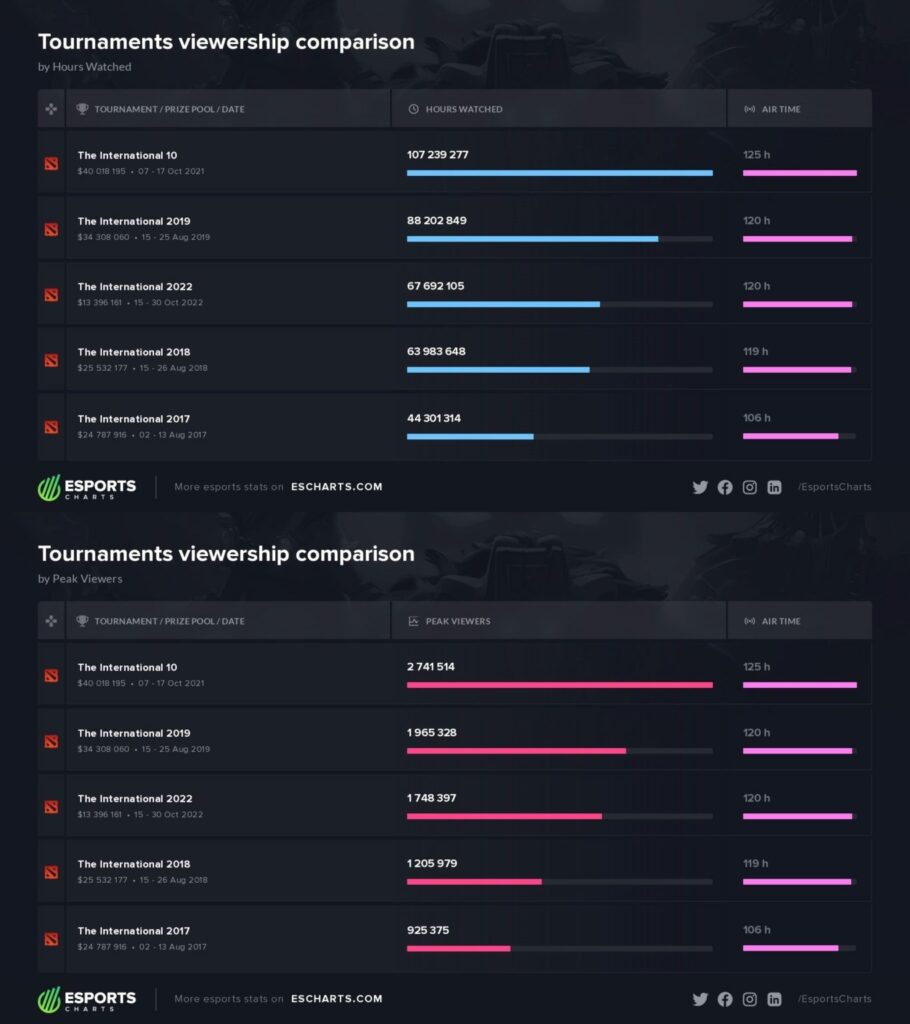The height and width of the screenshot is (1024, 910).
Task: Click the gamepad icon in Hours Watched table header
Action: point(51,109)
